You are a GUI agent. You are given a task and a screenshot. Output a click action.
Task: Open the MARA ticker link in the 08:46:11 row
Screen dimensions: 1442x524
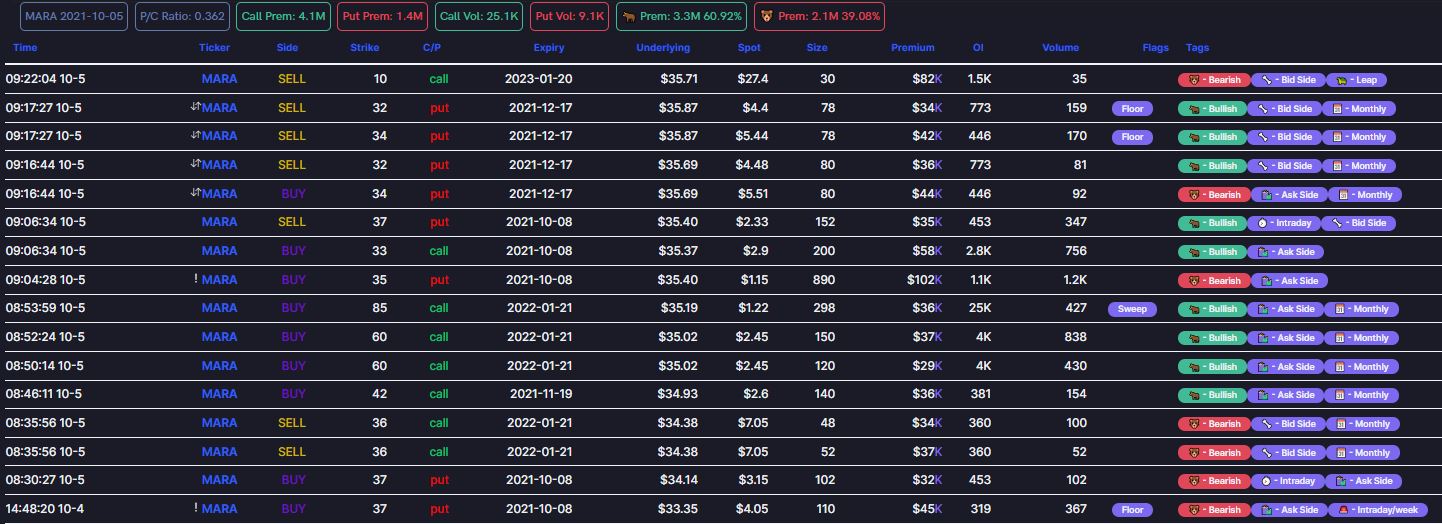click(219, 394)
